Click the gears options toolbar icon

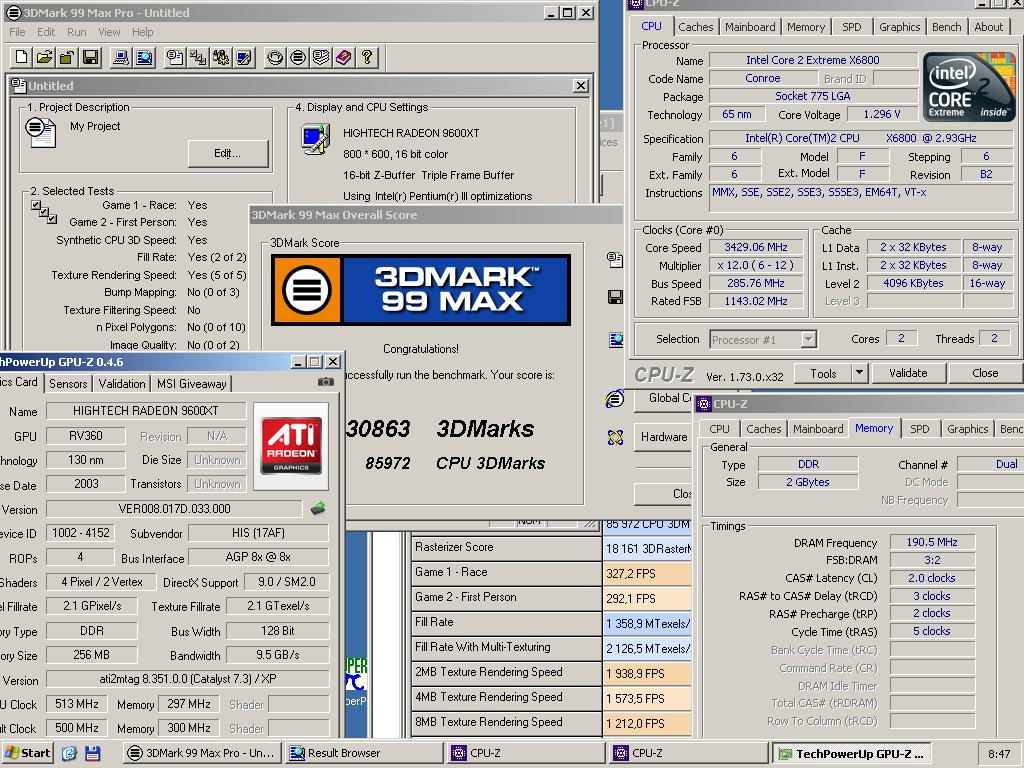(220, 57)
